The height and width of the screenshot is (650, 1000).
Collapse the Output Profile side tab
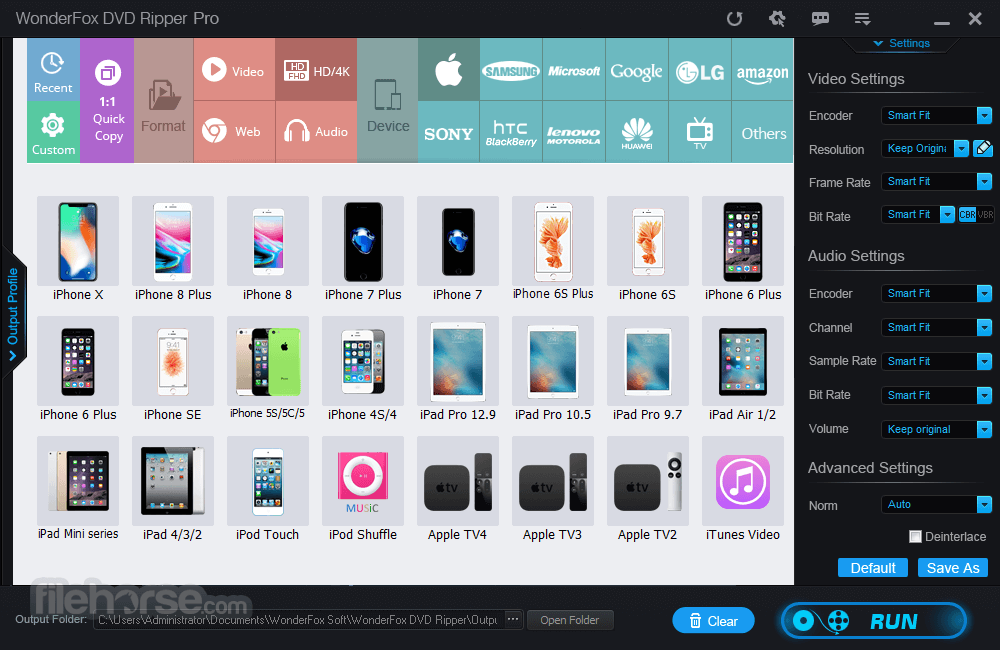[13, 314]
